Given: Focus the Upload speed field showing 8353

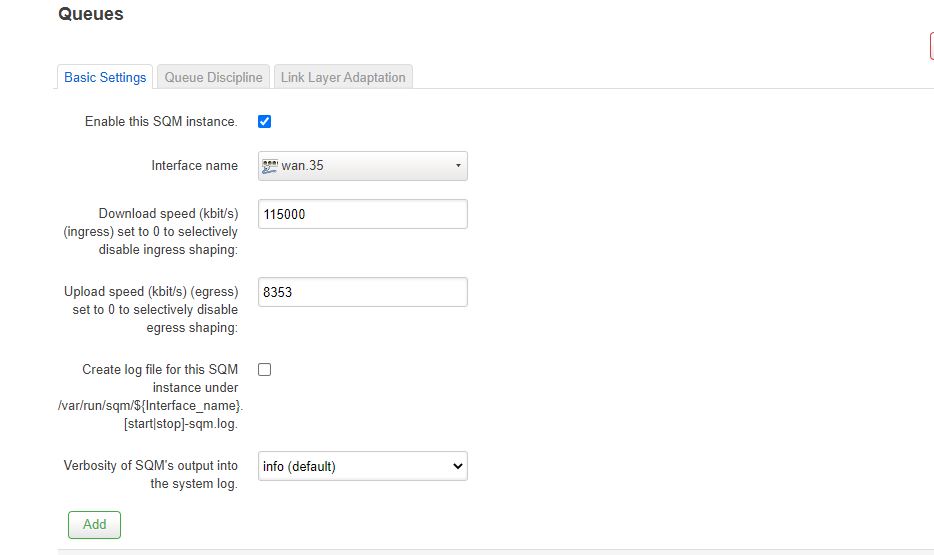Looking at the screenshot, I should click(363, 292).
